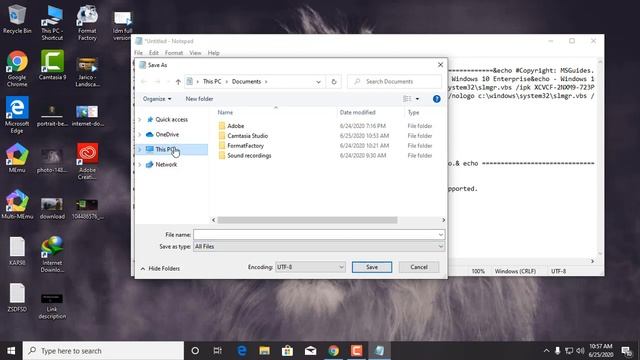Open the Microsoft Edge desktop shortcut
The width and height of the screenshot is (640, 360).
[x=17, y=115]
